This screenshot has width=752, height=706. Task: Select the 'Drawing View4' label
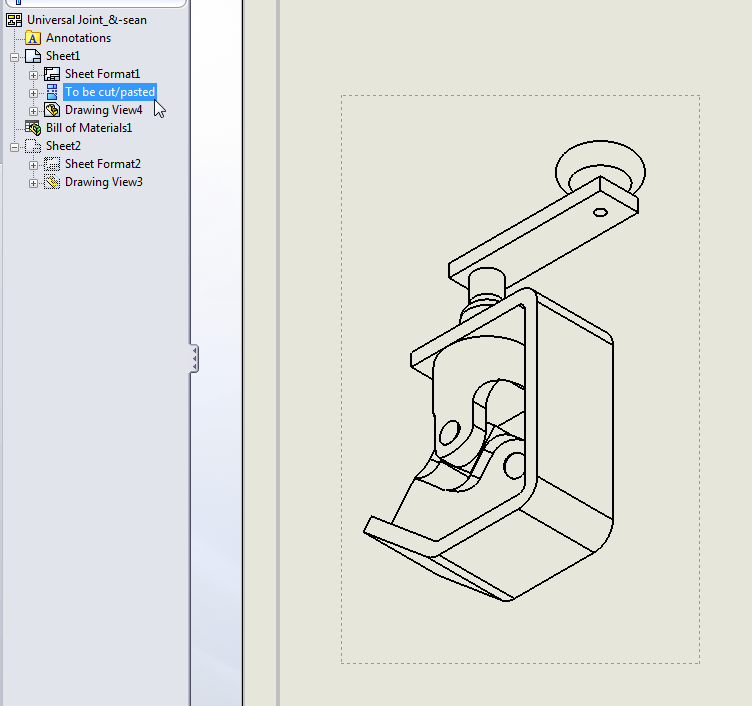click(x=104, y=110)
